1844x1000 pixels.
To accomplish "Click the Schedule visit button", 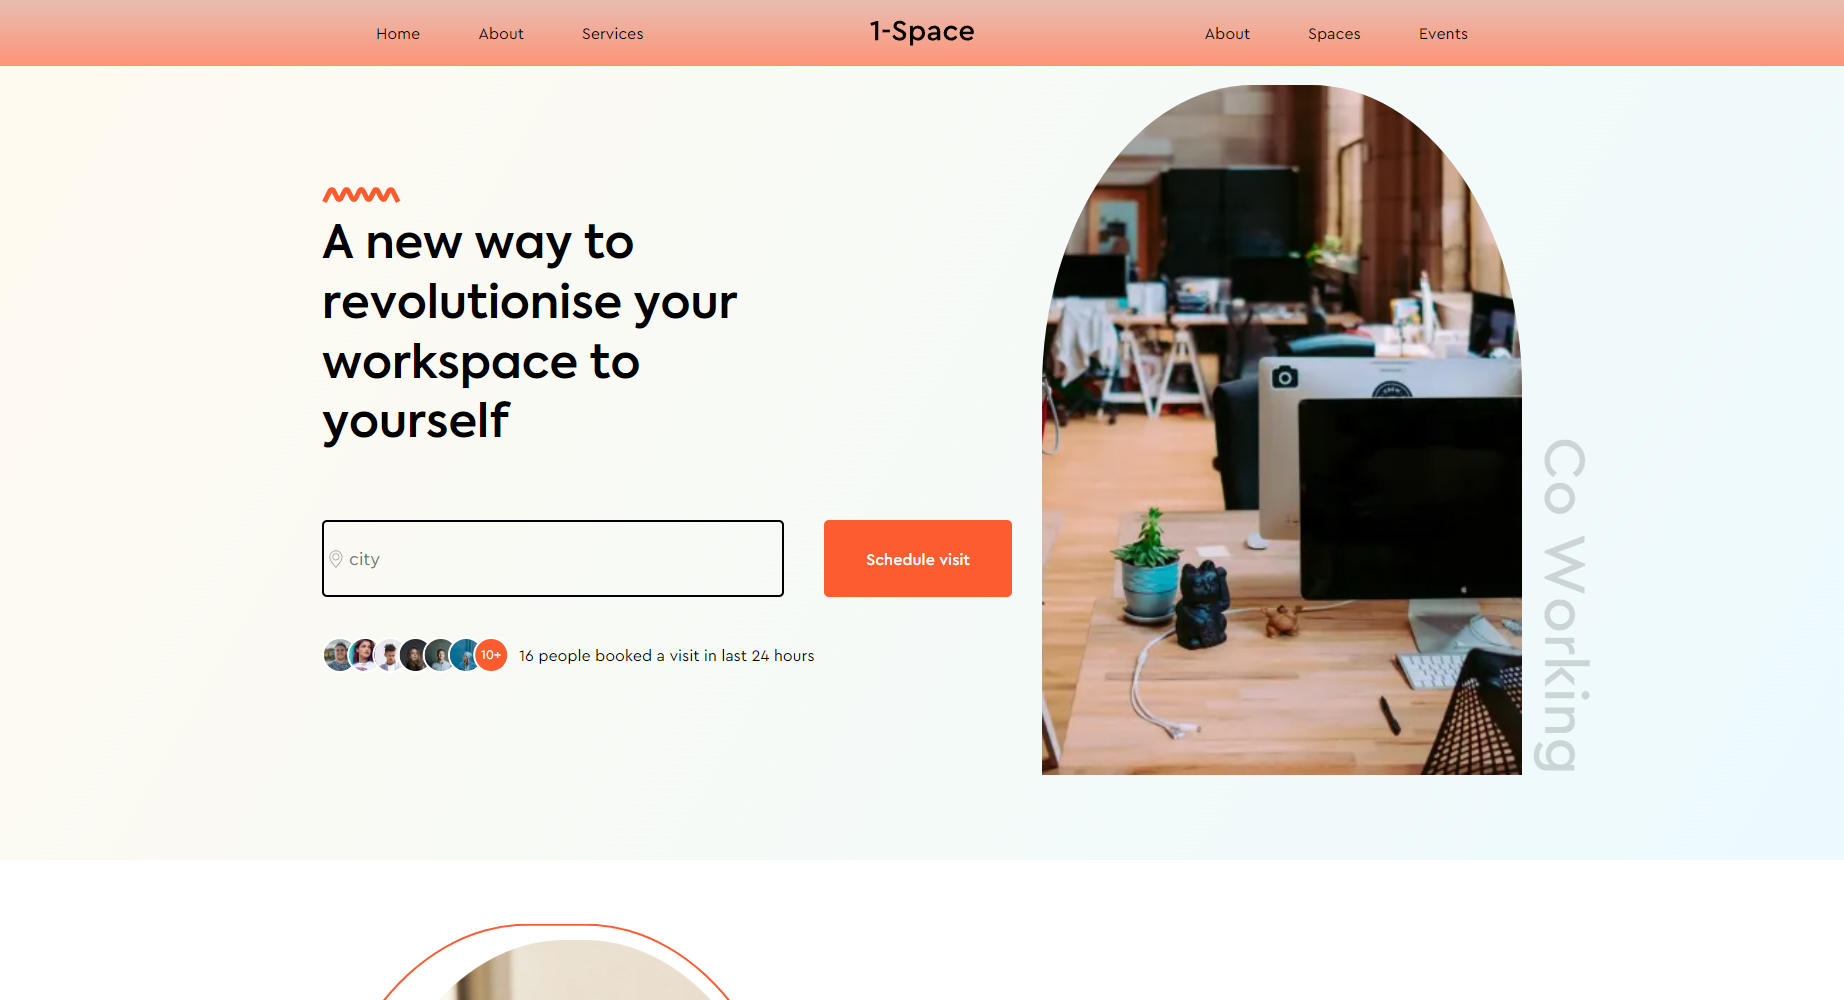I will 918,559.
